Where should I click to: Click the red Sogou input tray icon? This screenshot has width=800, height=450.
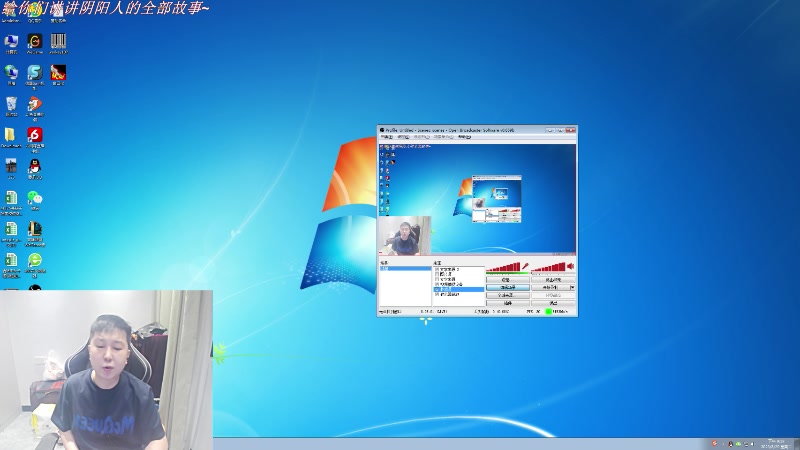(x=714, y=443)
